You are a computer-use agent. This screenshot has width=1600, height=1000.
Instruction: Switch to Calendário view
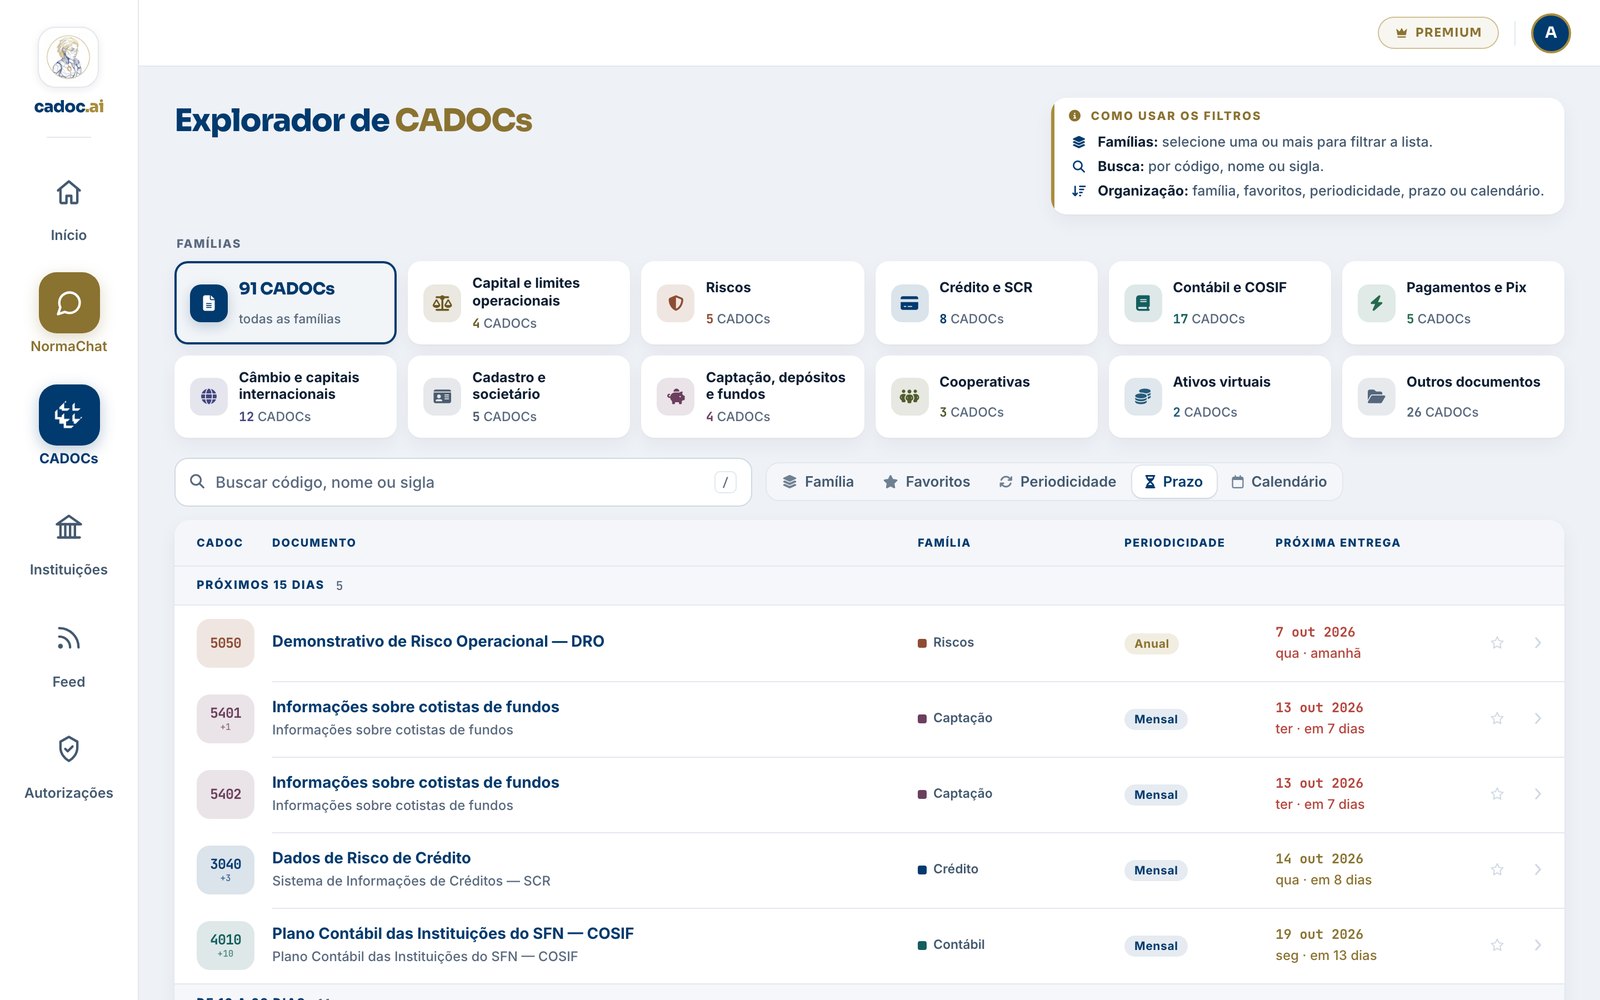point(1279,482)
